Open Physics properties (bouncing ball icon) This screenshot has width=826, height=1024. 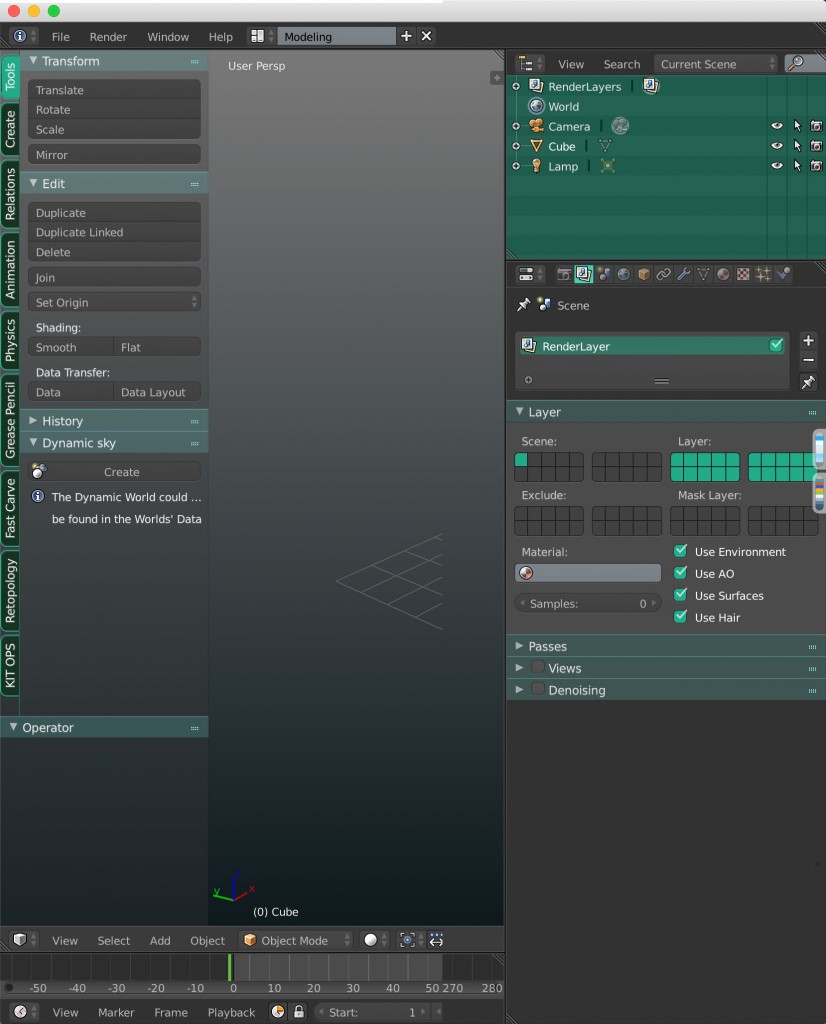coord(784,273)
